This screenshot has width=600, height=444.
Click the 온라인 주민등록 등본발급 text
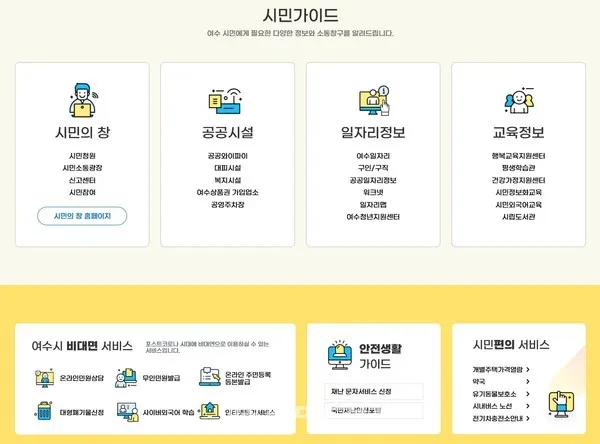coord(248,378)
